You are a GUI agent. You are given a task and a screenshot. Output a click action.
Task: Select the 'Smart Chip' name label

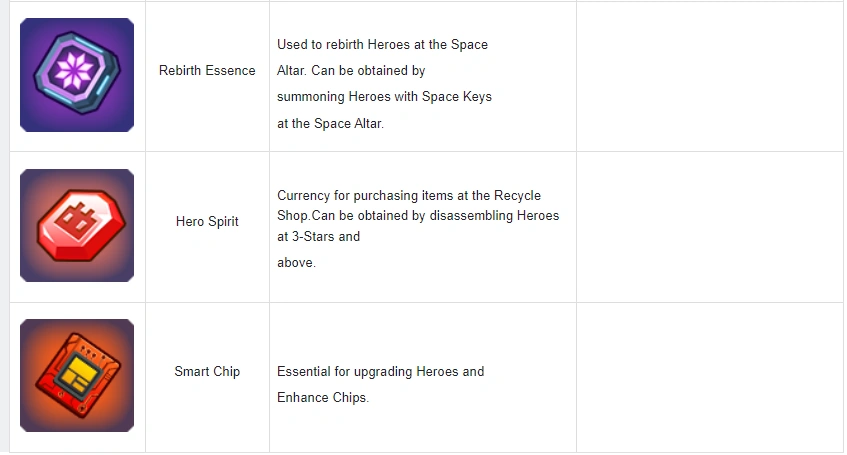(207, 372)
